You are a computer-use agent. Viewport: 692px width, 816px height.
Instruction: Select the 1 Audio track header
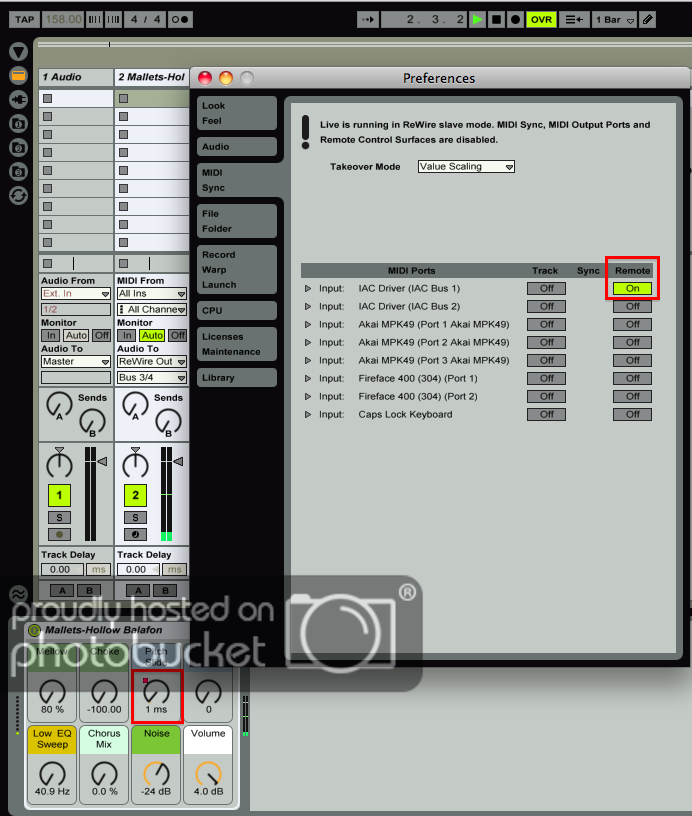point(76,77)
